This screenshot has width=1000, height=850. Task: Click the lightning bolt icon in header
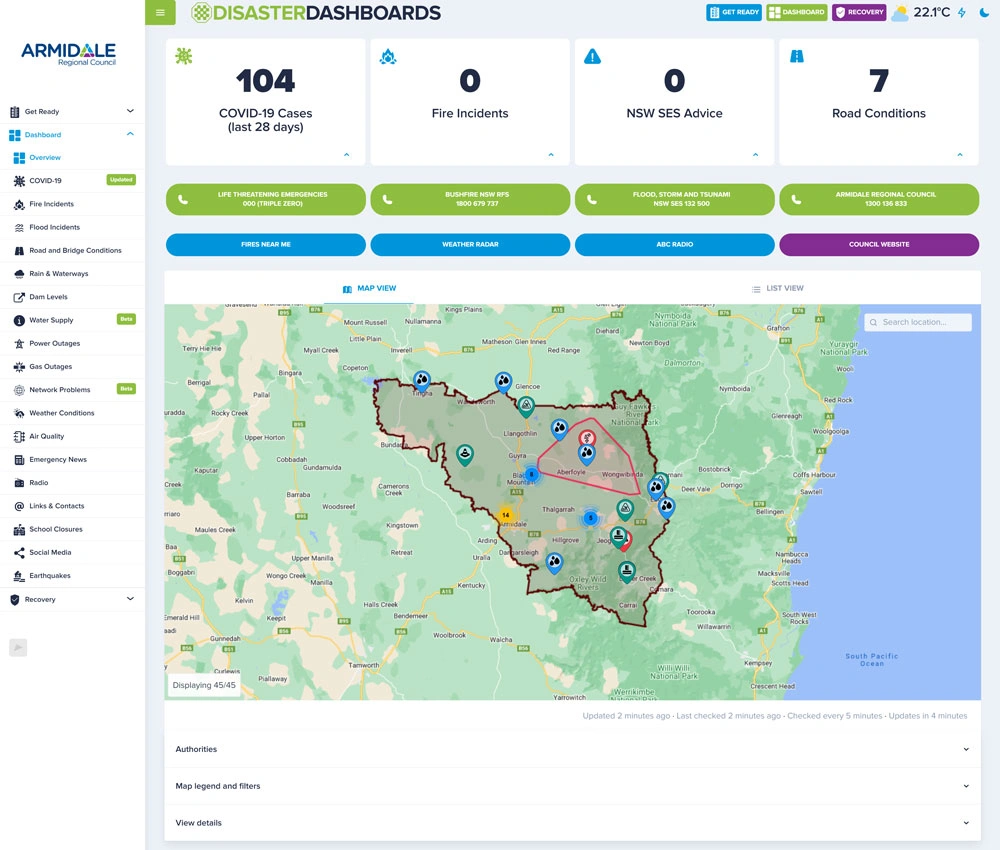pyautogui.click(x=962, y=13)
